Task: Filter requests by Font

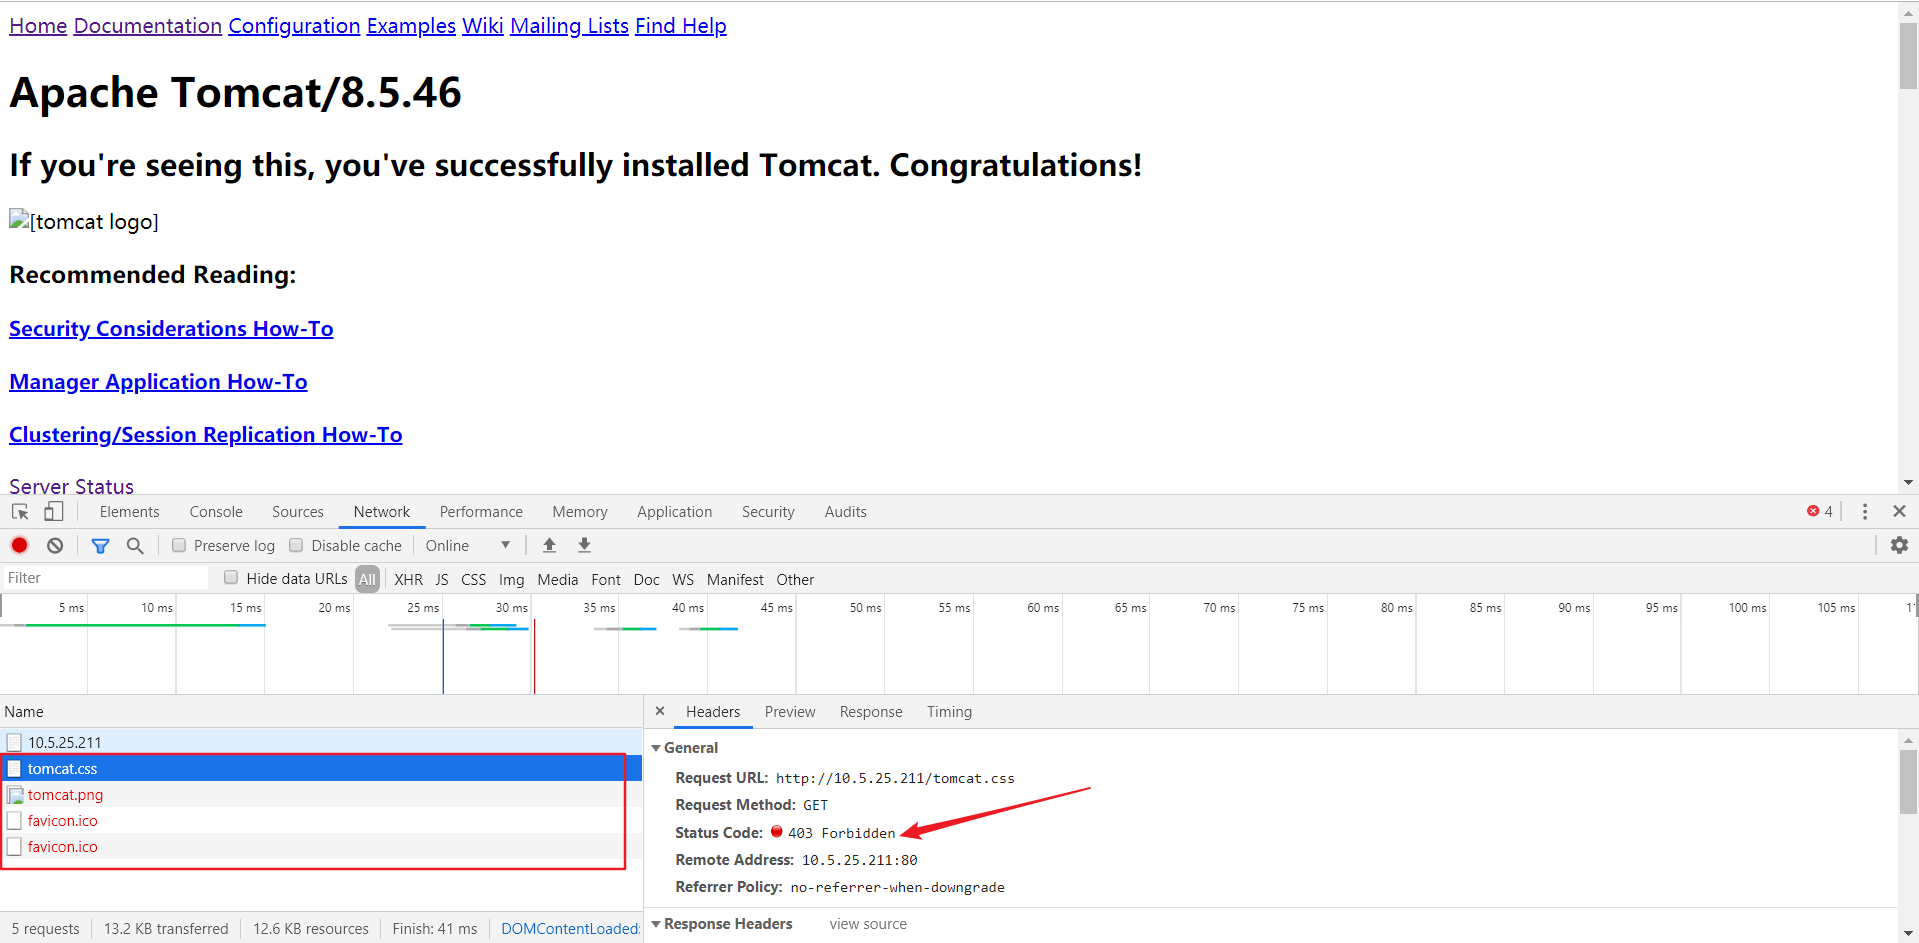Action: point(606,579)
